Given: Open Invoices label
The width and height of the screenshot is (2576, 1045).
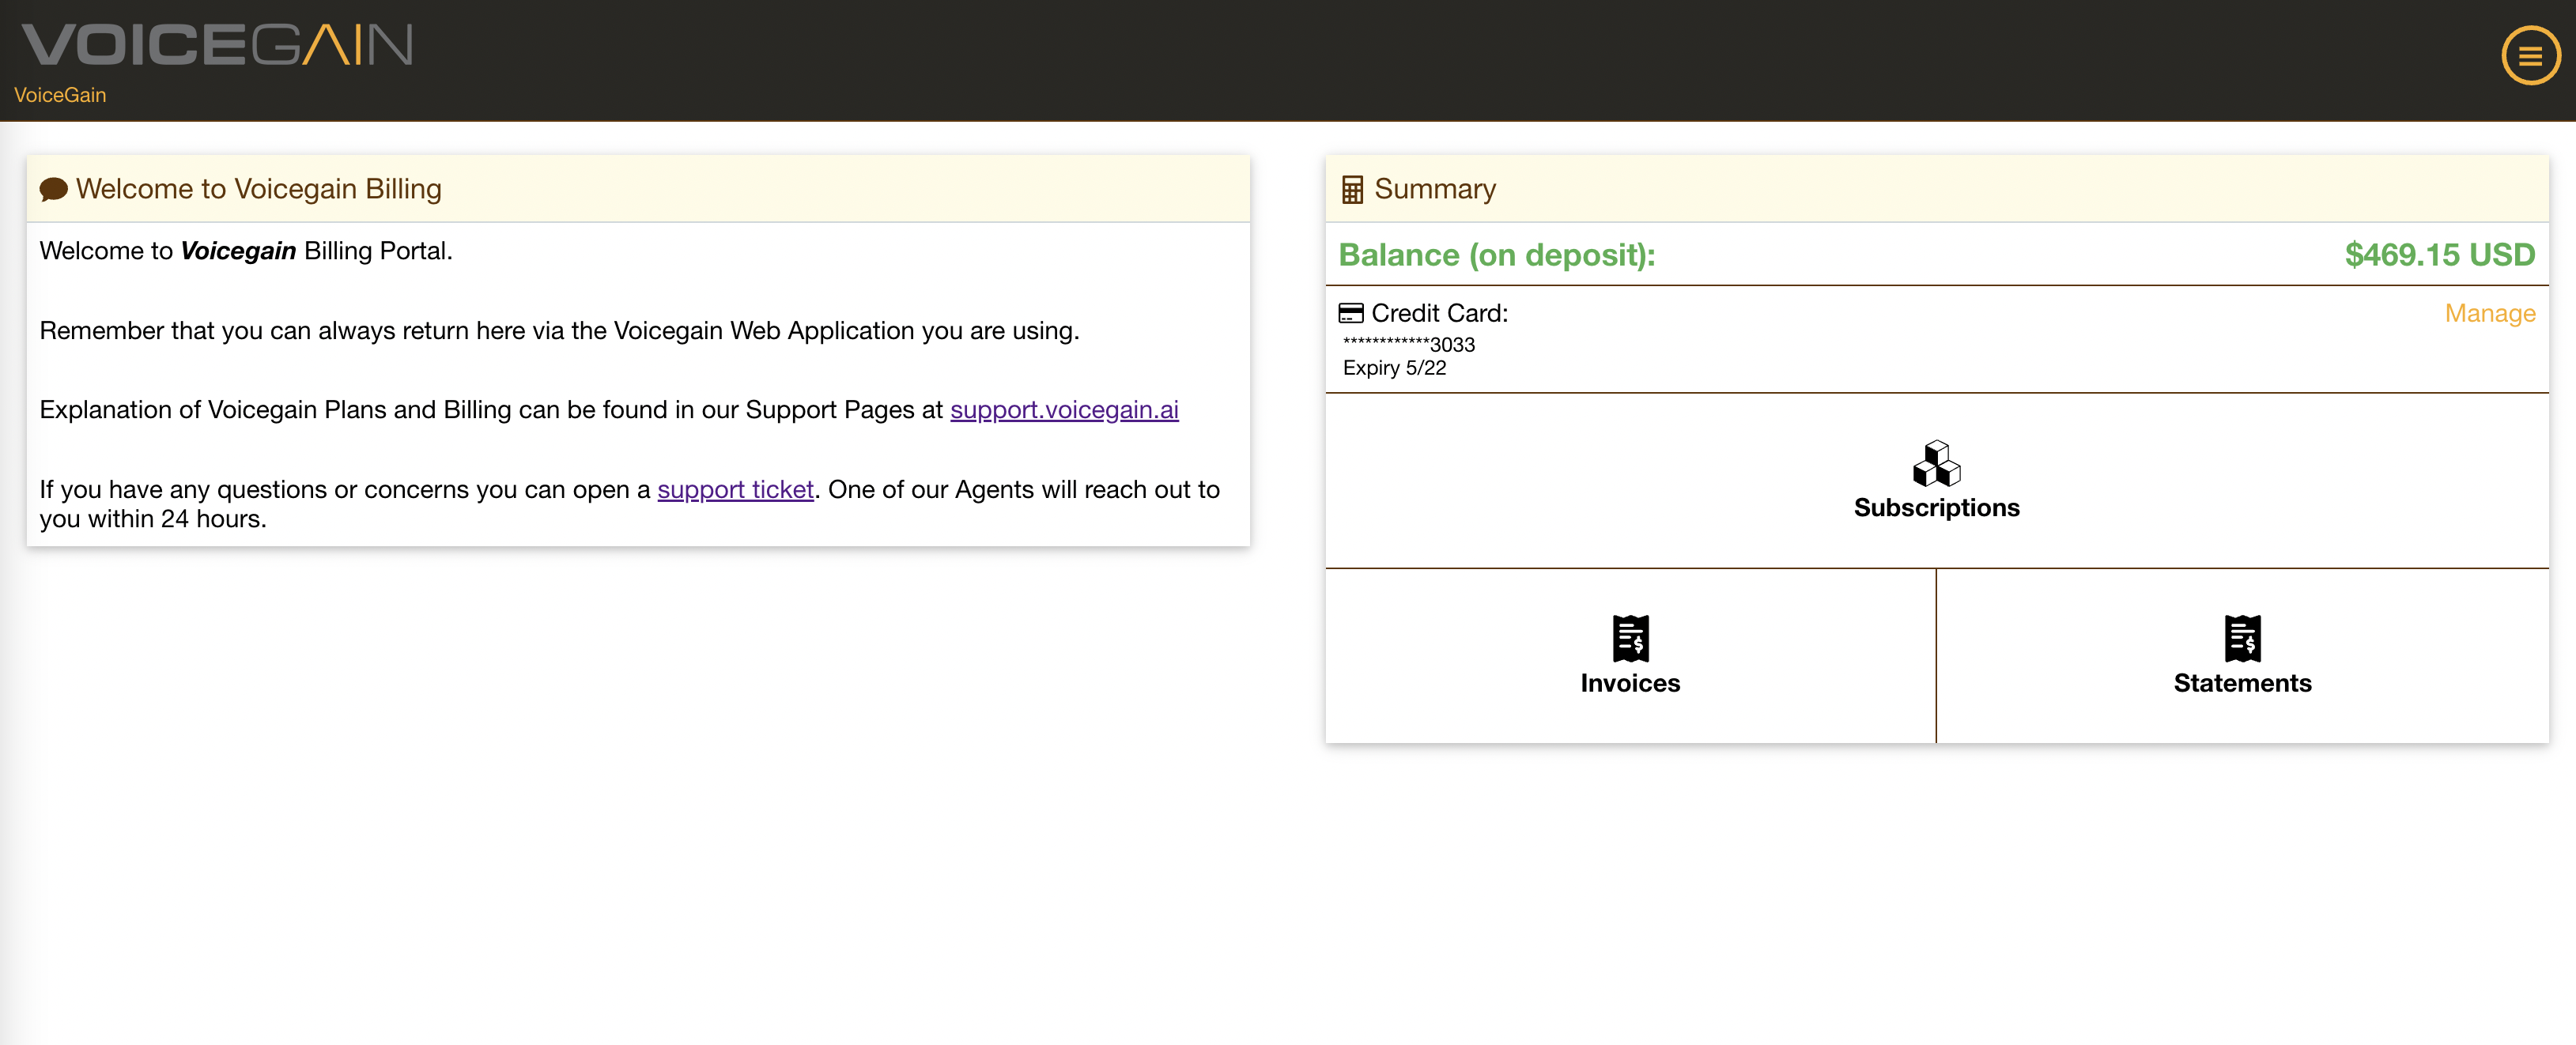Looking at the screenshot, I should click(1630, 683).
